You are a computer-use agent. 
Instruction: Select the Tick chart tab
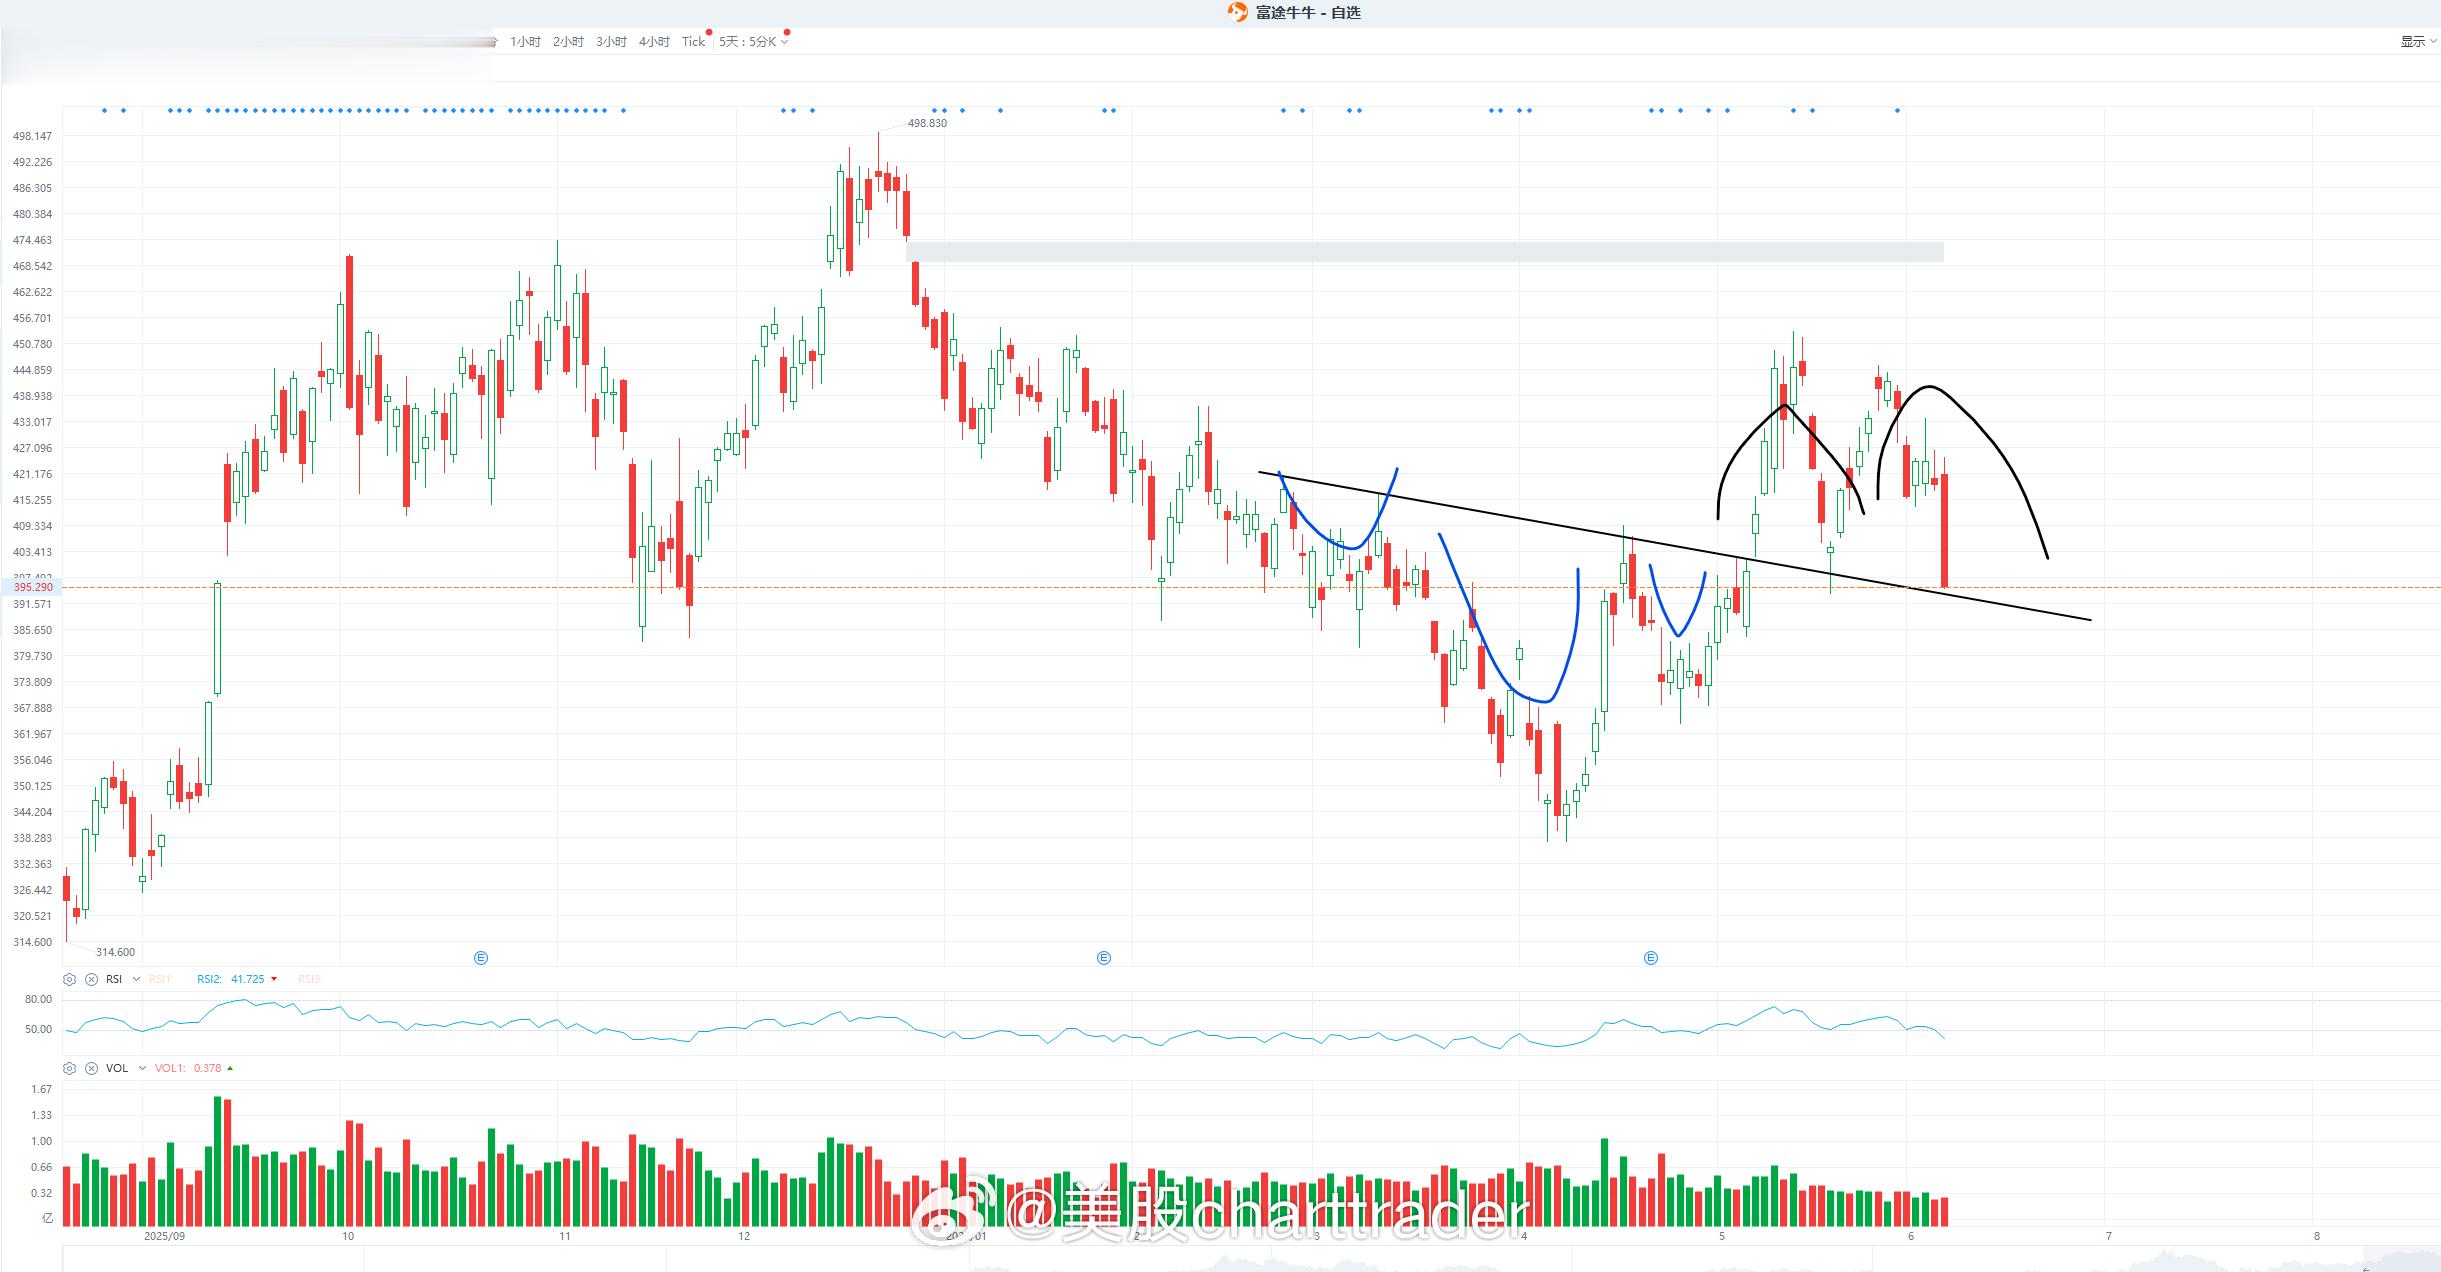click(x=693, y=41)
